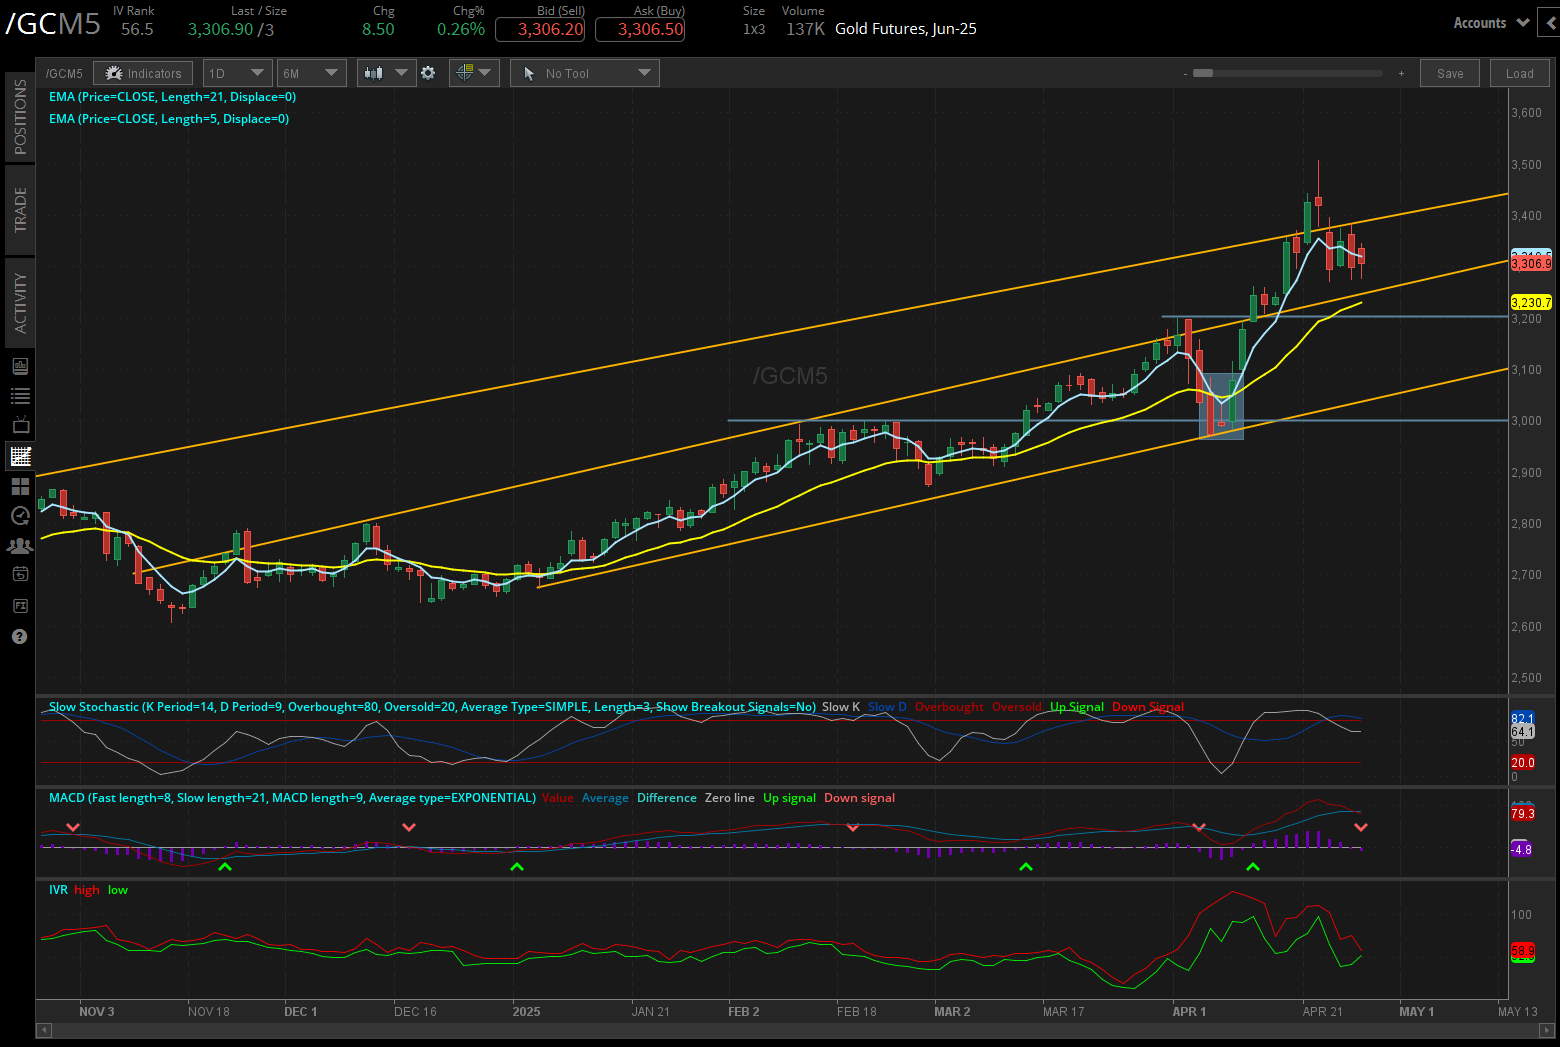Open chart settings gear icon
The width and height of the screenshot is (1560, 1047).
(x=428, y=73)
